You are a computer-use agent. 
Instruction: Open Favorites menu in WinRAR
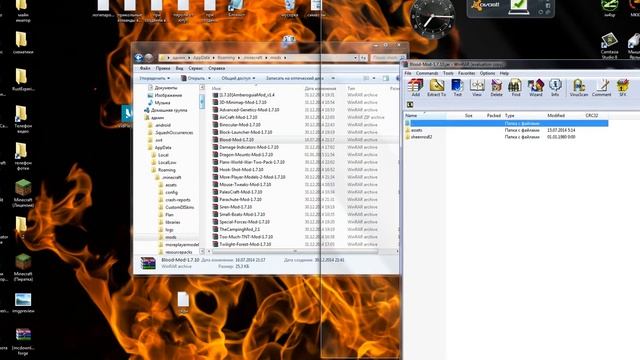coord(467,73)
